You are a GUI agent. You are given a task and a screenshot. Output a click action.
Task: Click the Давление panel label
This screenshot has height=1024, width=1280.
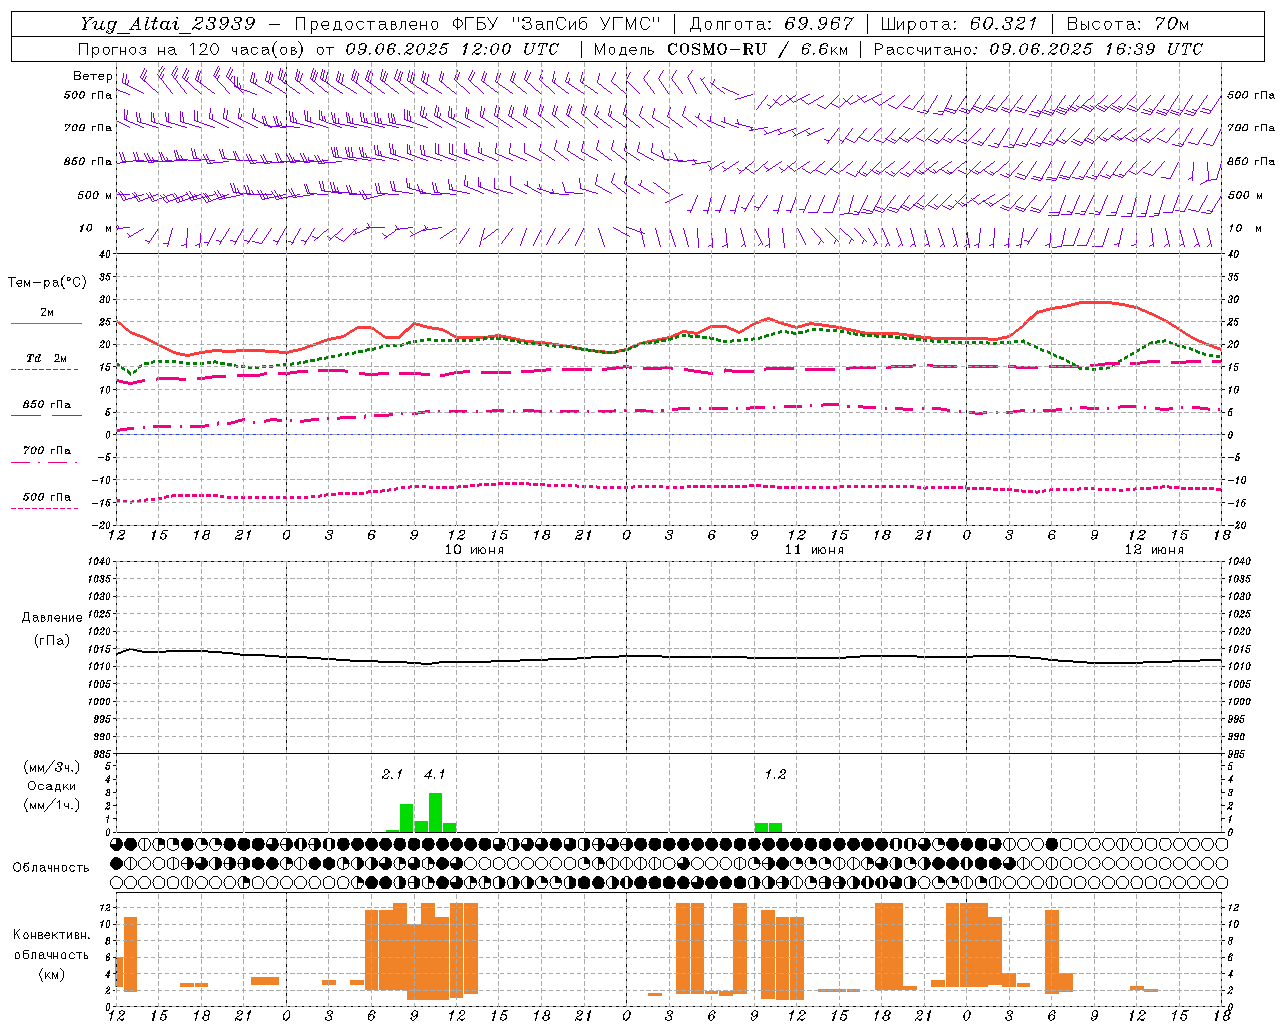click(x=52, y=618)
